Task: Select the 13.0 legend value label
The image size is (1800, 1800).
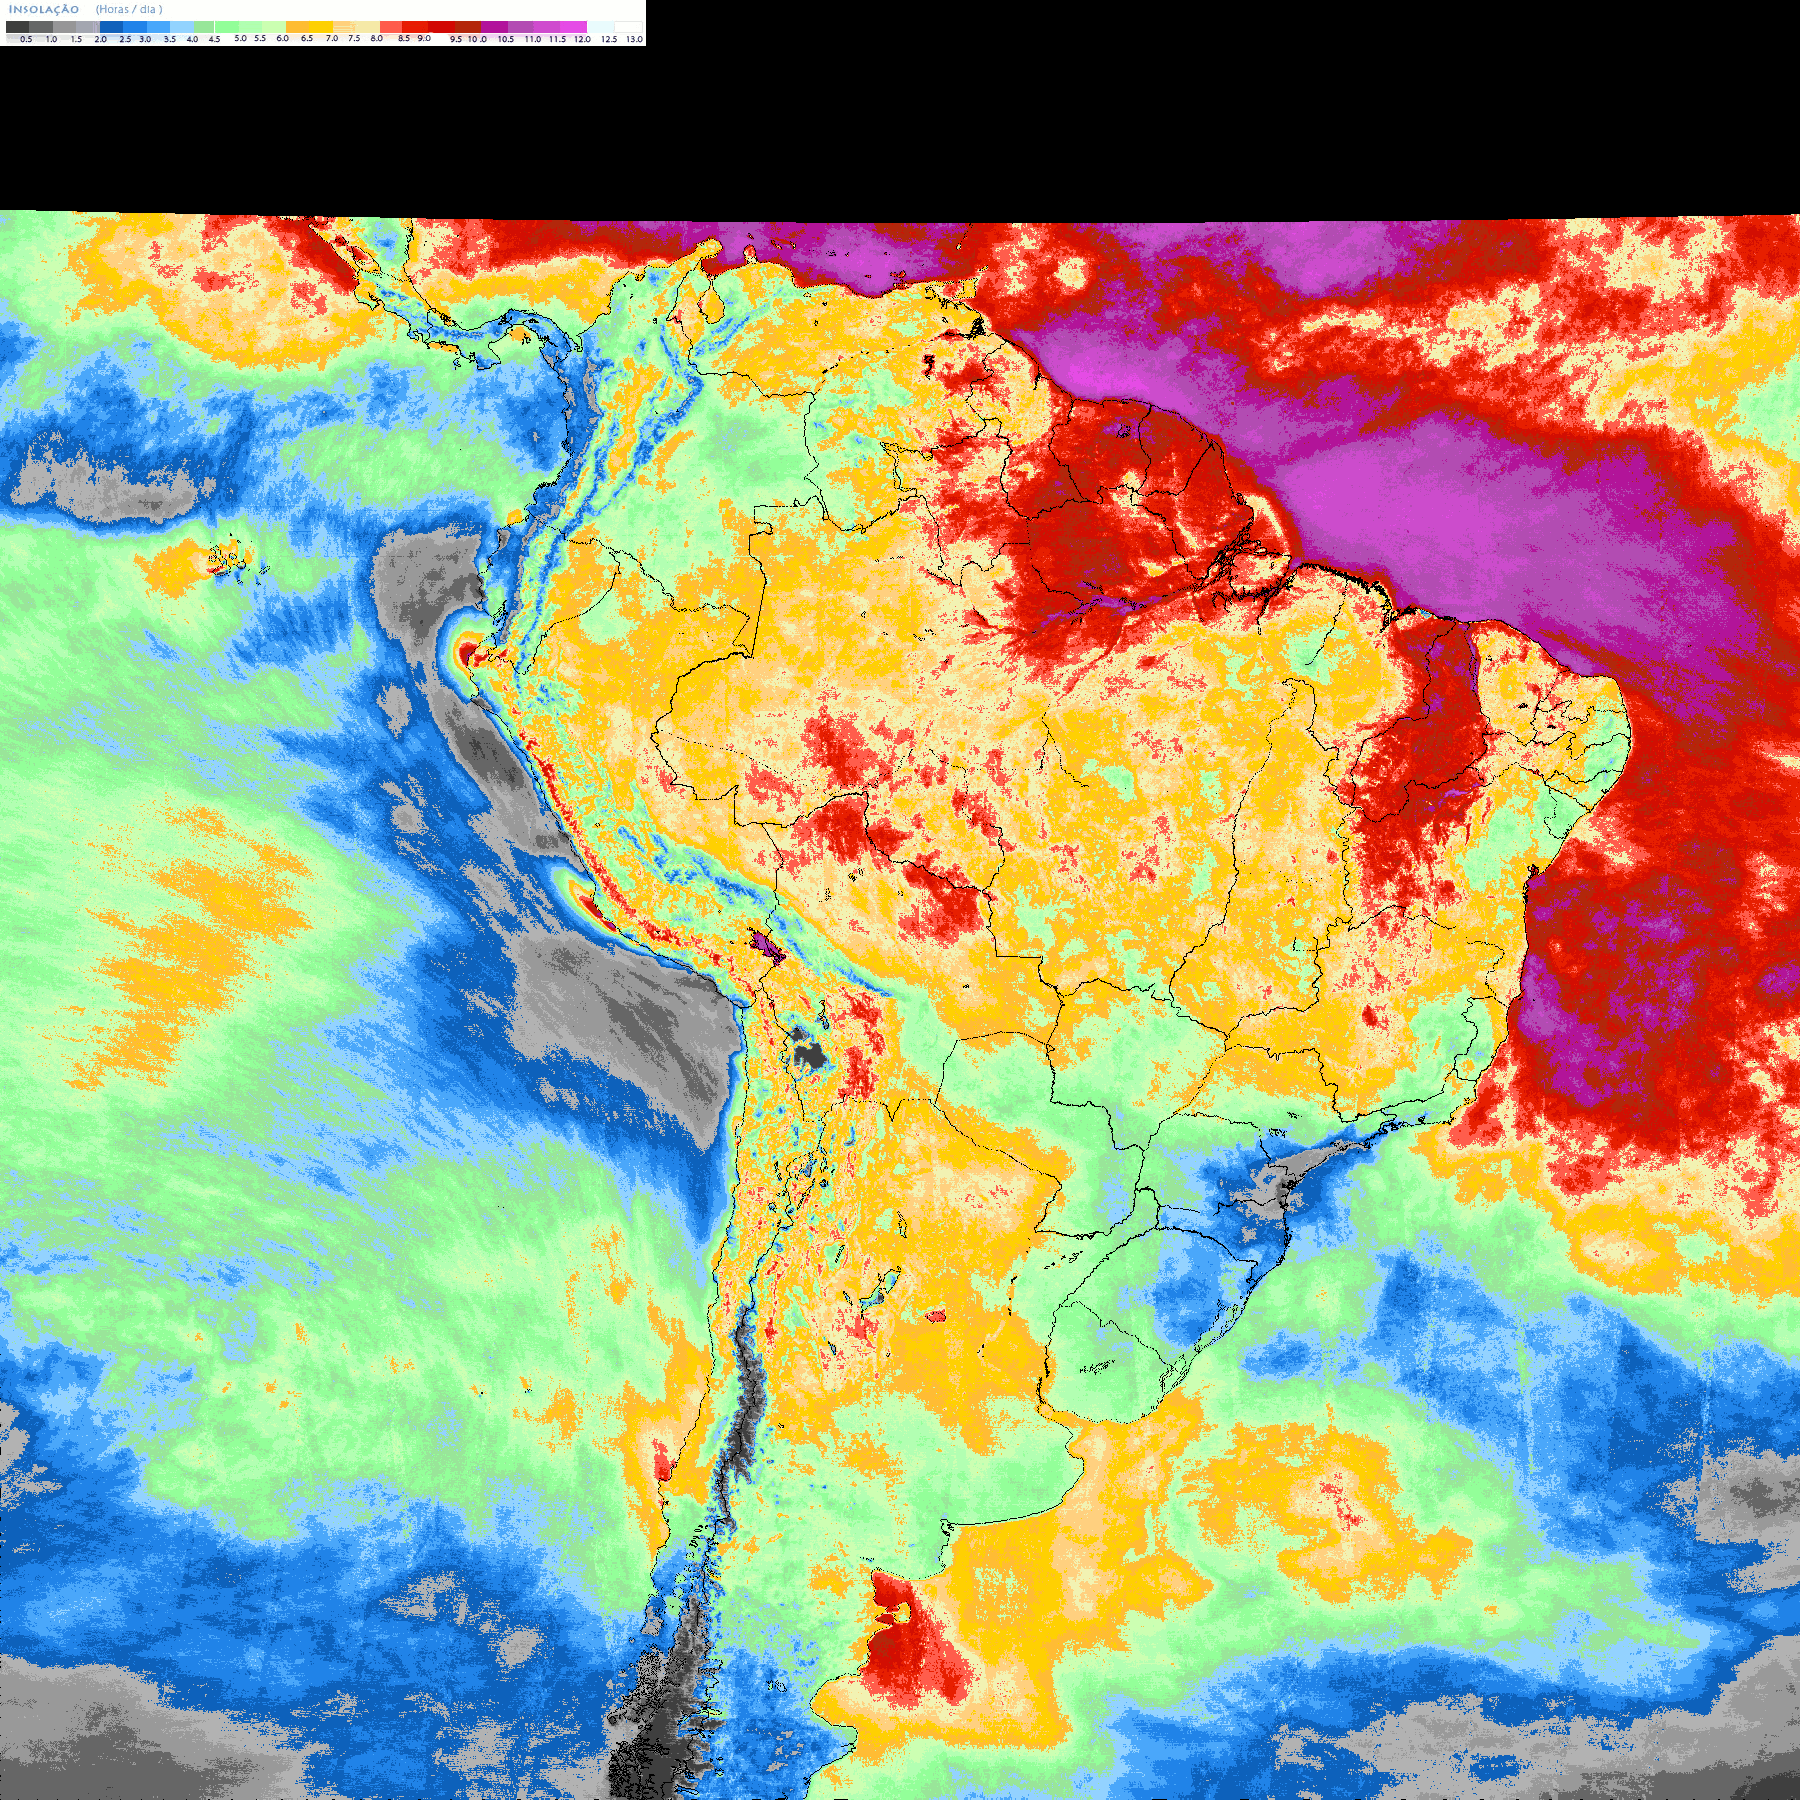Action: [x=635, y=39]
